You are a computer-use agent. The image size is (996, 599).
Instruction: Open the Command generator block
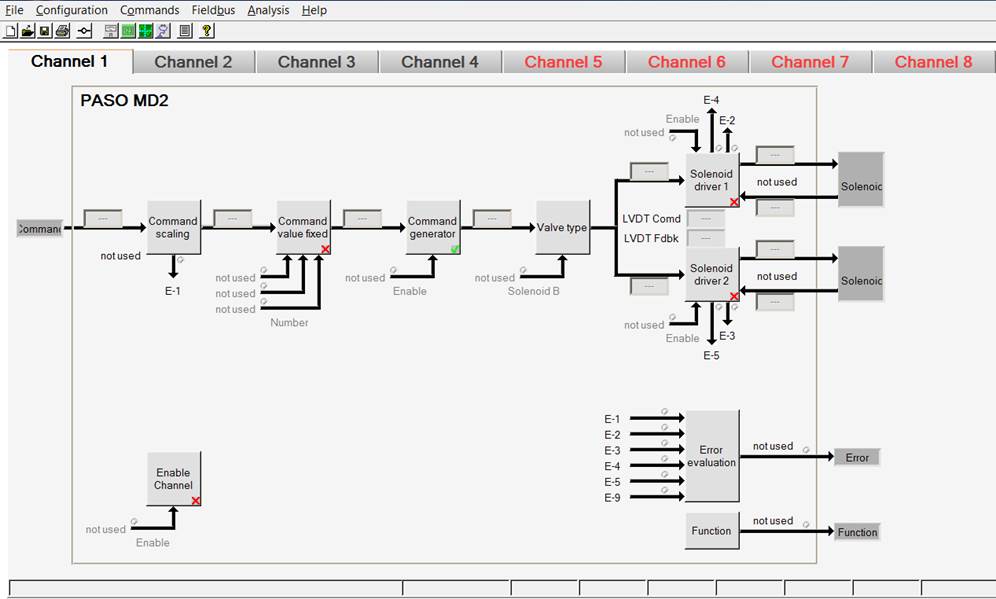[433, 227]
